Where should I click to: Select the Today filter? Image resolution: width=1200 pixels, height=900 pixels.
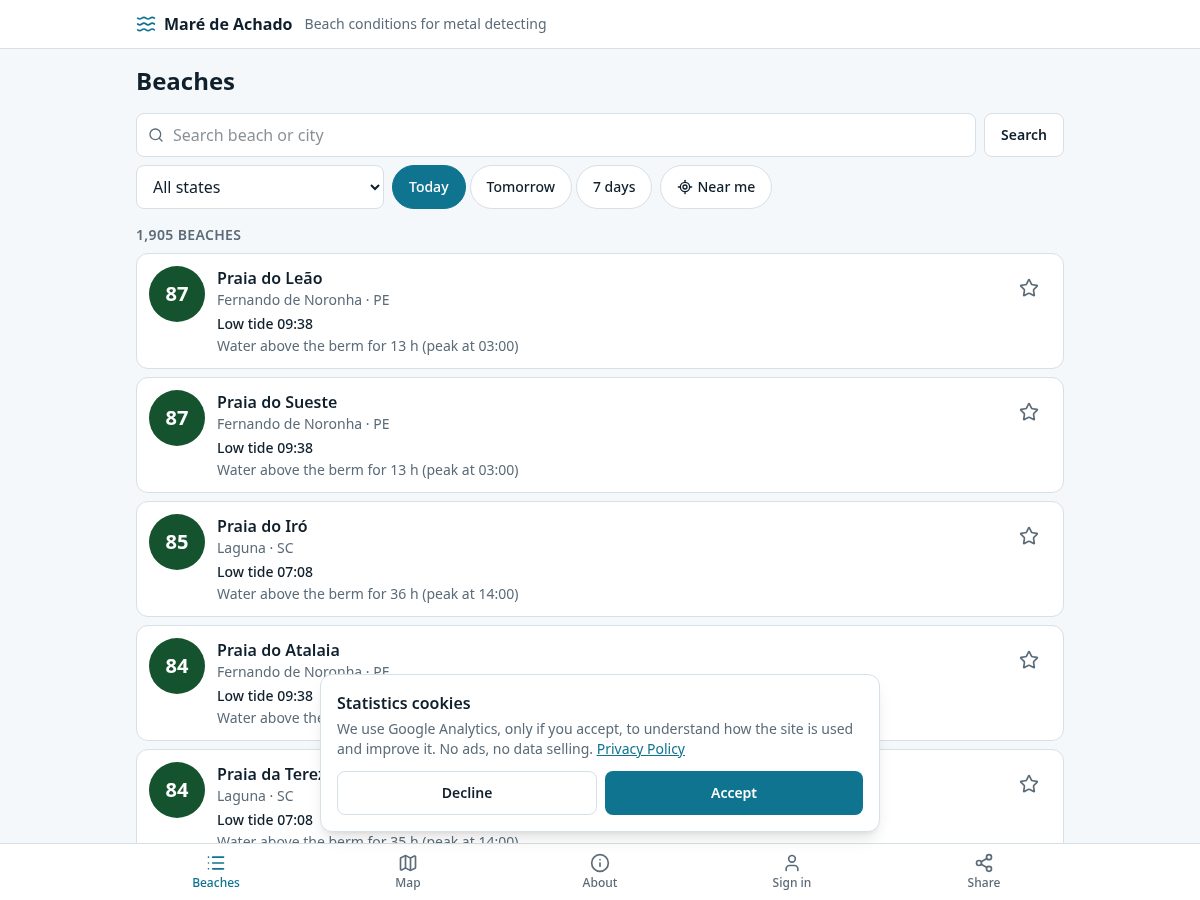pos(429,187)
